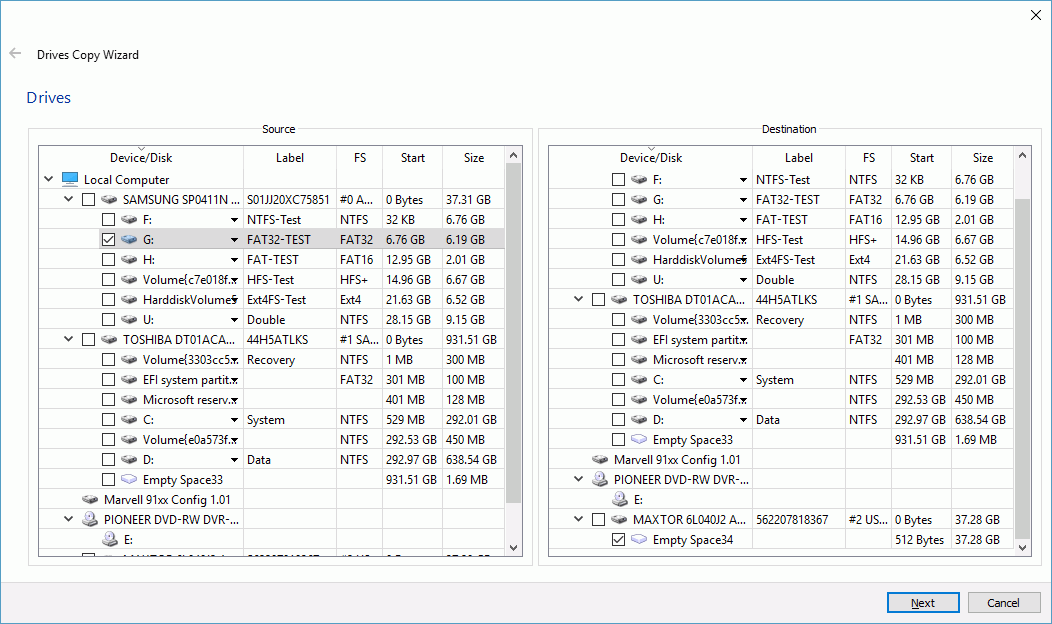Click the Marvell 91xx Config icon in Destination

[600, 460]
